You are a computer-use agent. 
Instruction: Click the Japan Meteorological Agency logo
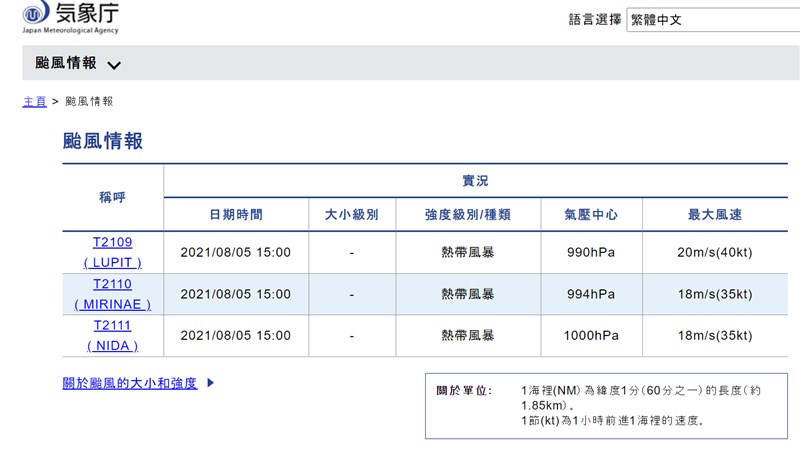70,17
